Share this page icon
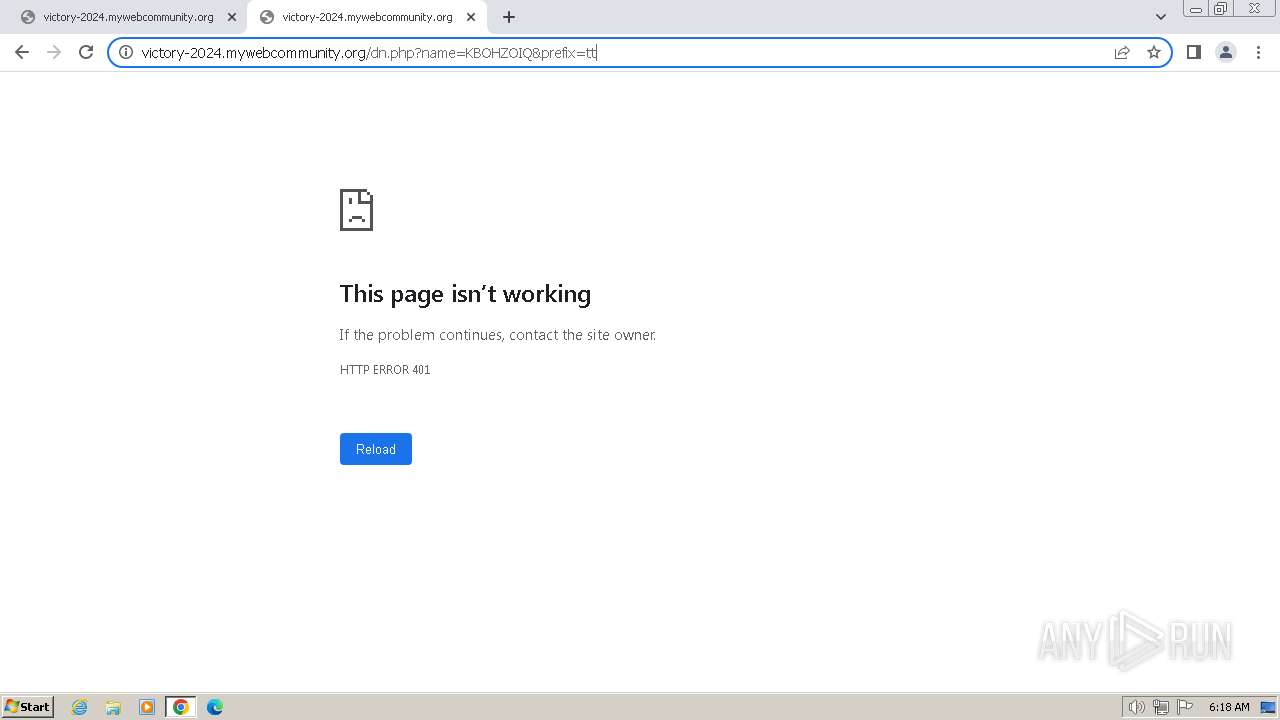The height and width of the screenshot is (720, 1280). [1122, 52]
